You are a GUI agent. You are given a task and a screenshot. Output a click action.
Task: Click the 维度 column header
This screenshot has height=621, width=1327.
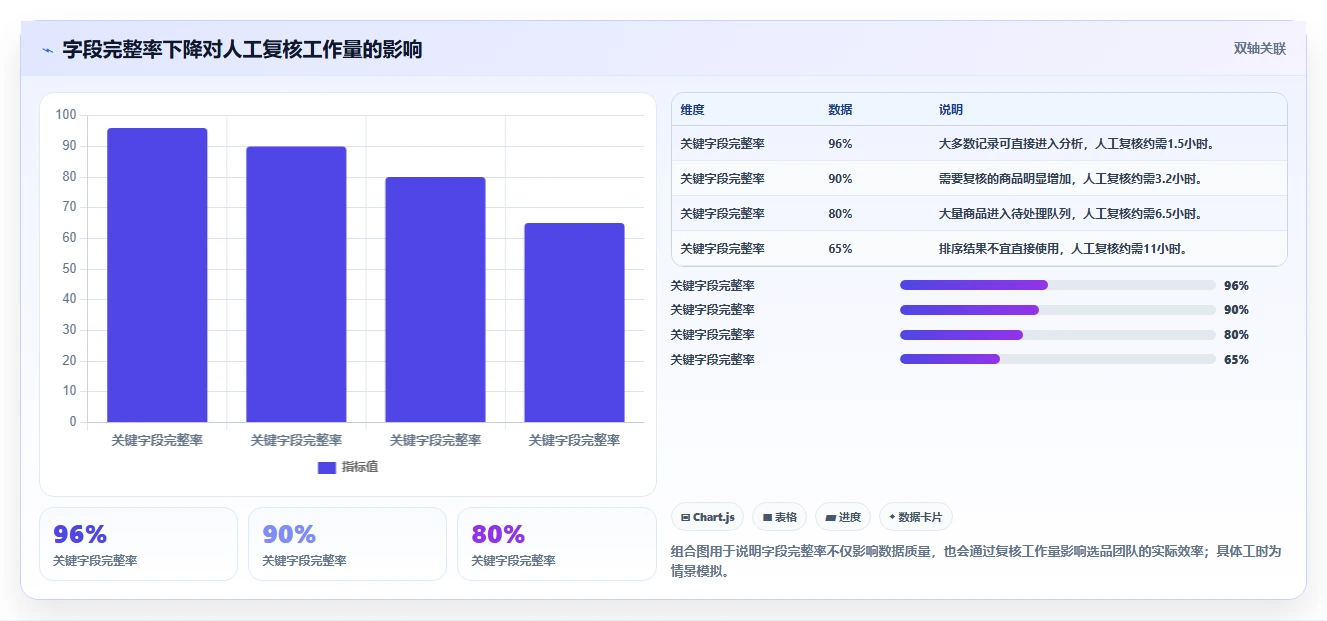point(692,110)
